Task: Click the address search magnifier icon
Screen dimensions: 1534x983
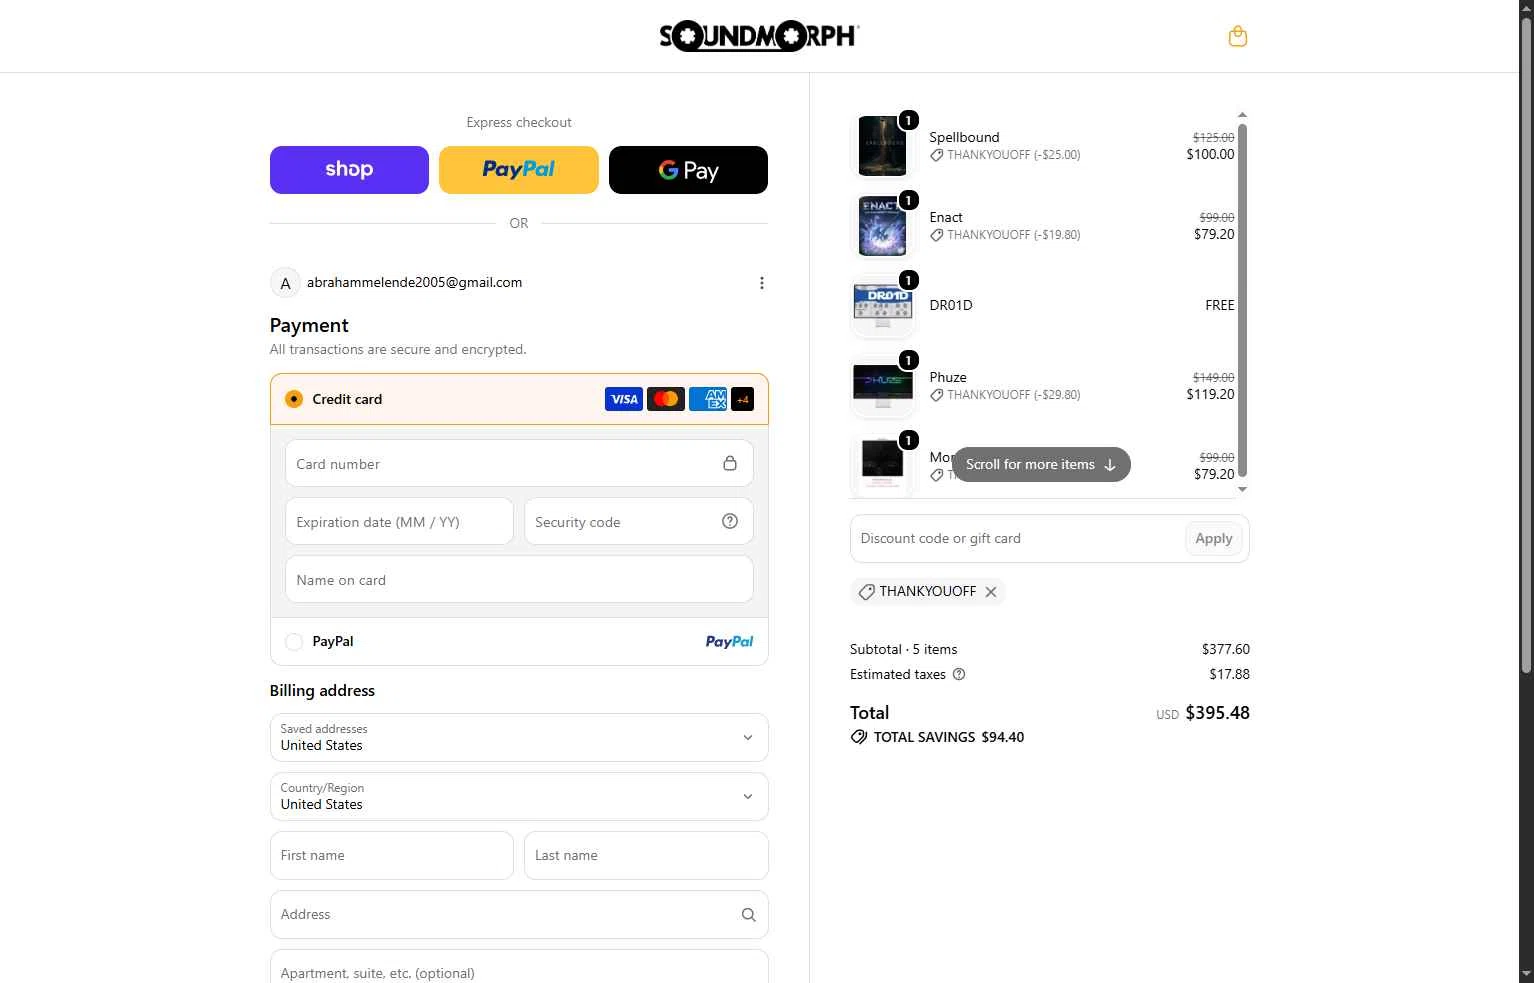Action: [x=748, y=914]
